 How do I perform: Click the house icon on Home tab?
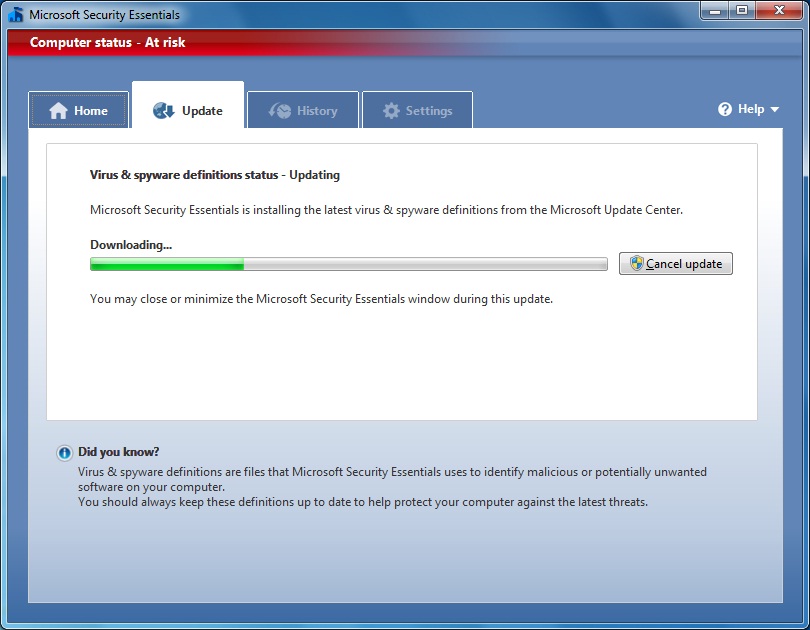pyautogui.click(x=58, y=111)
